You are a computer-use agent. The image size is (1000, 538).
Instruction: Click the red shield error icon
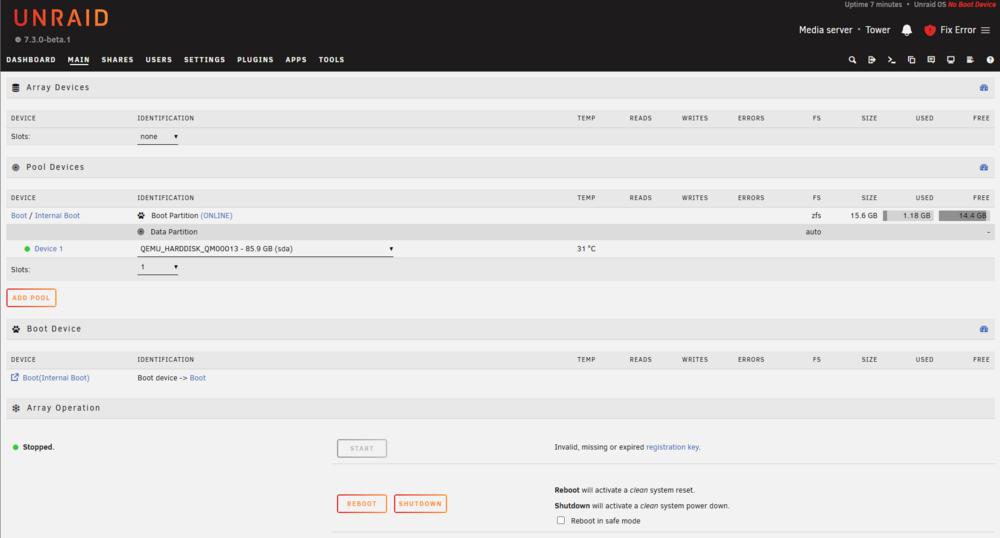tap(930, 30)
